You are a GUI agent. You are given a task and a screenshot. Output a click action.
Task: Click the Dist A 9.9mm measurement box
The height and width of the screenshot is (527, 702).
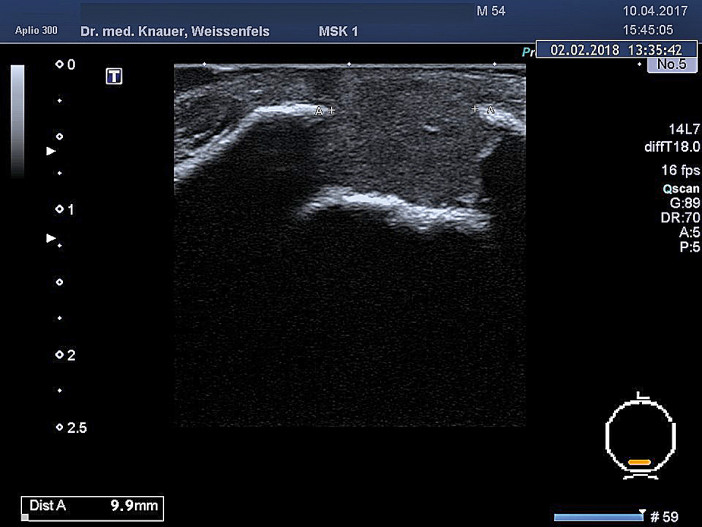pos(92,508)
